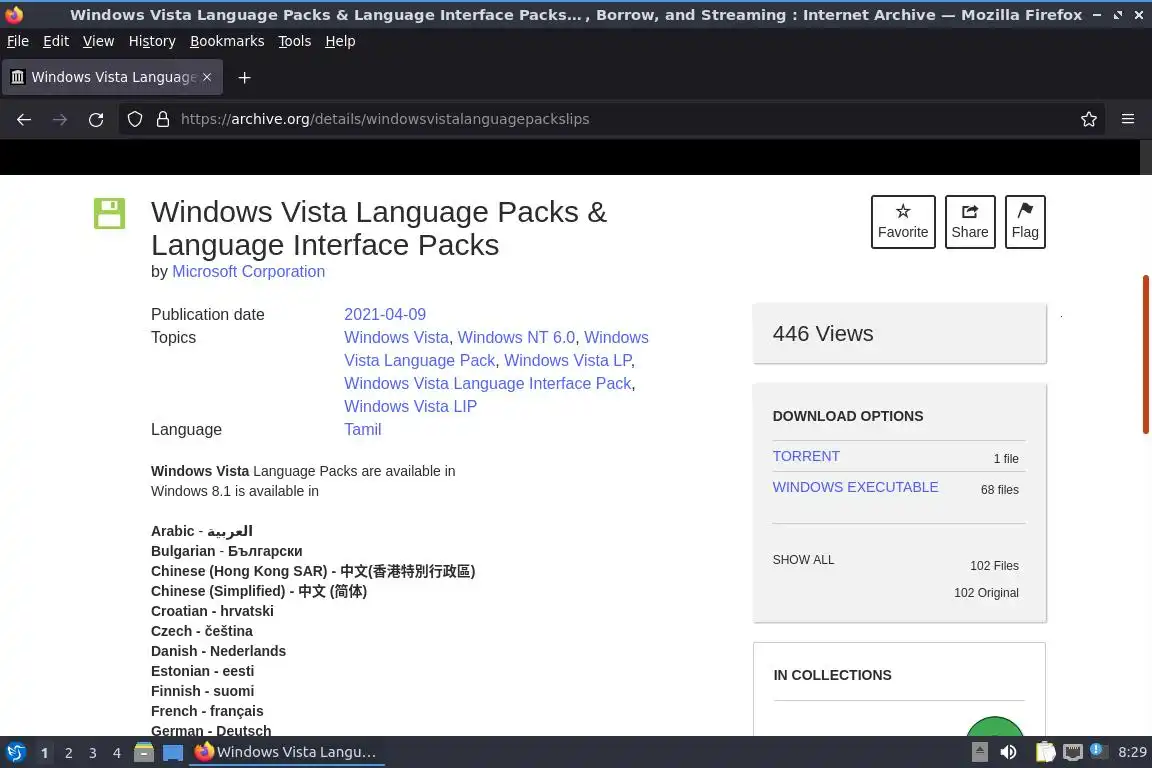Screen dimensions: 1152x768
Task: Click the IN COLLECTIONS heading
Action: point(832,675)
